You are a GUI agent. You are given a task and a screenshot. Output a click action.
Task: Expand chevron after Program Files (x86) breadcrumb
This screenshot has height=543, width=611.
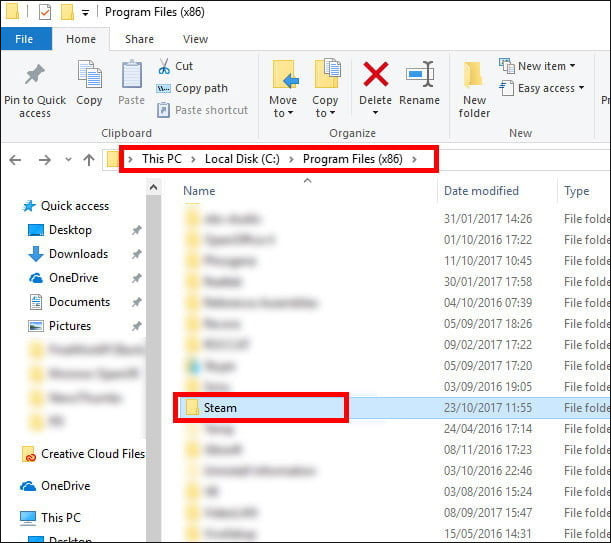click(x=414, y=159)
